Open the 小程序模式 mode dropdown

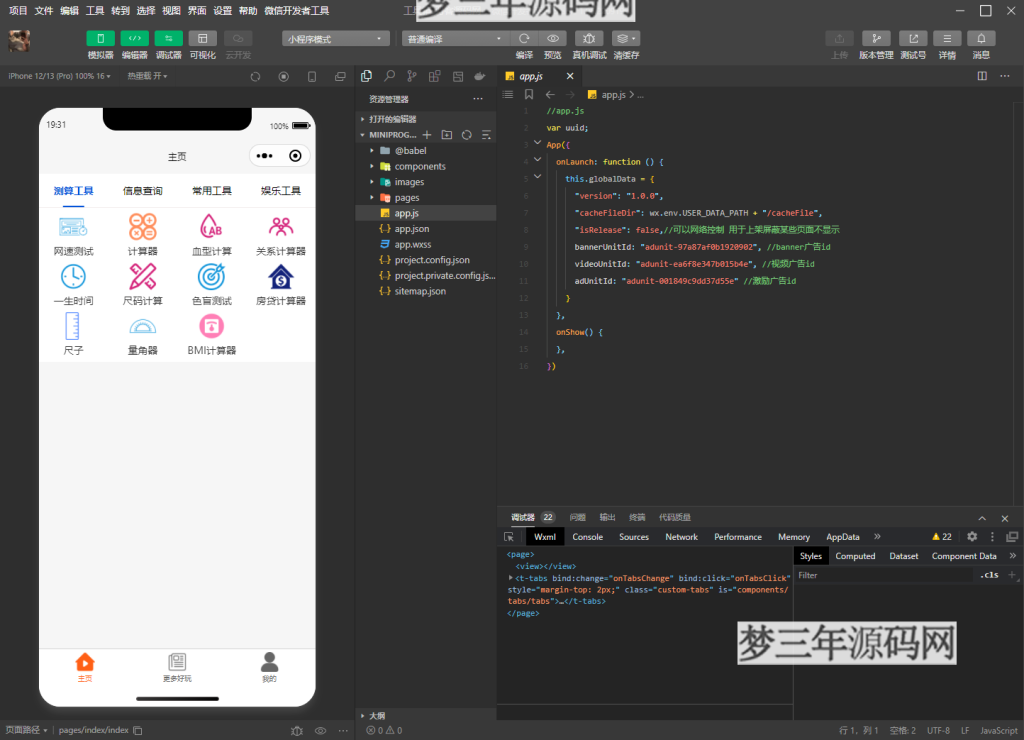[x=335, y=39]
